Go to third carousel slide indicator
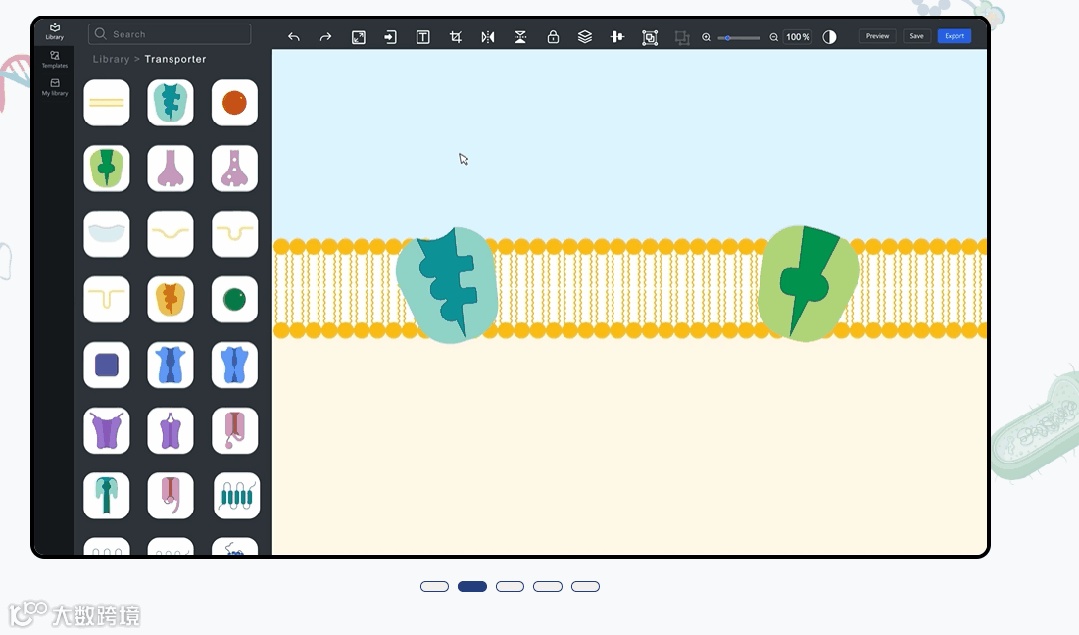The height and width of the screenshot is (635, 1079). tap(510, 586)
